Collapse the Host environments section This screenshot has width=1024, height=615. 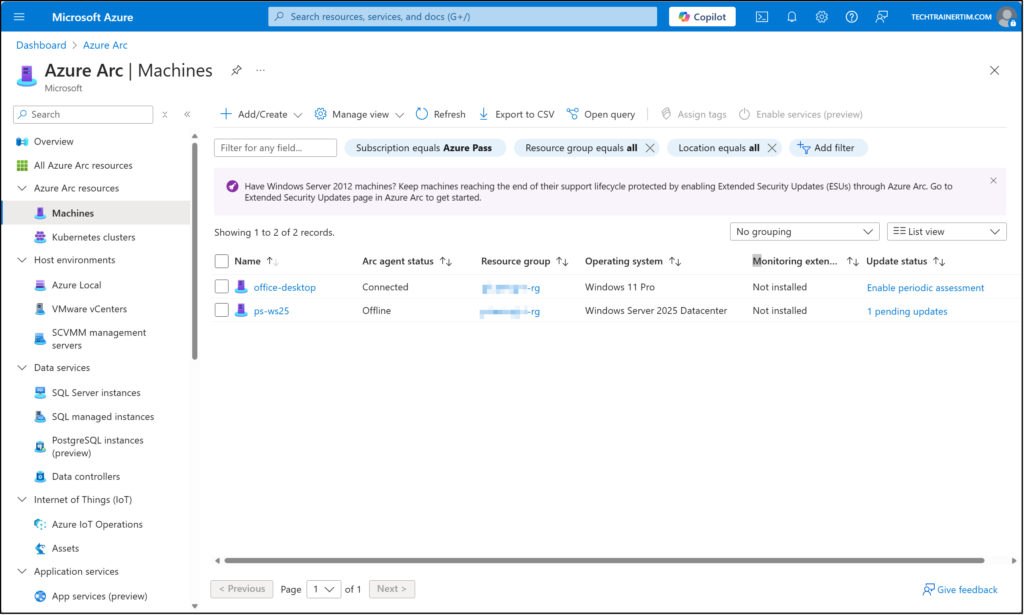[x=22, y=260]
